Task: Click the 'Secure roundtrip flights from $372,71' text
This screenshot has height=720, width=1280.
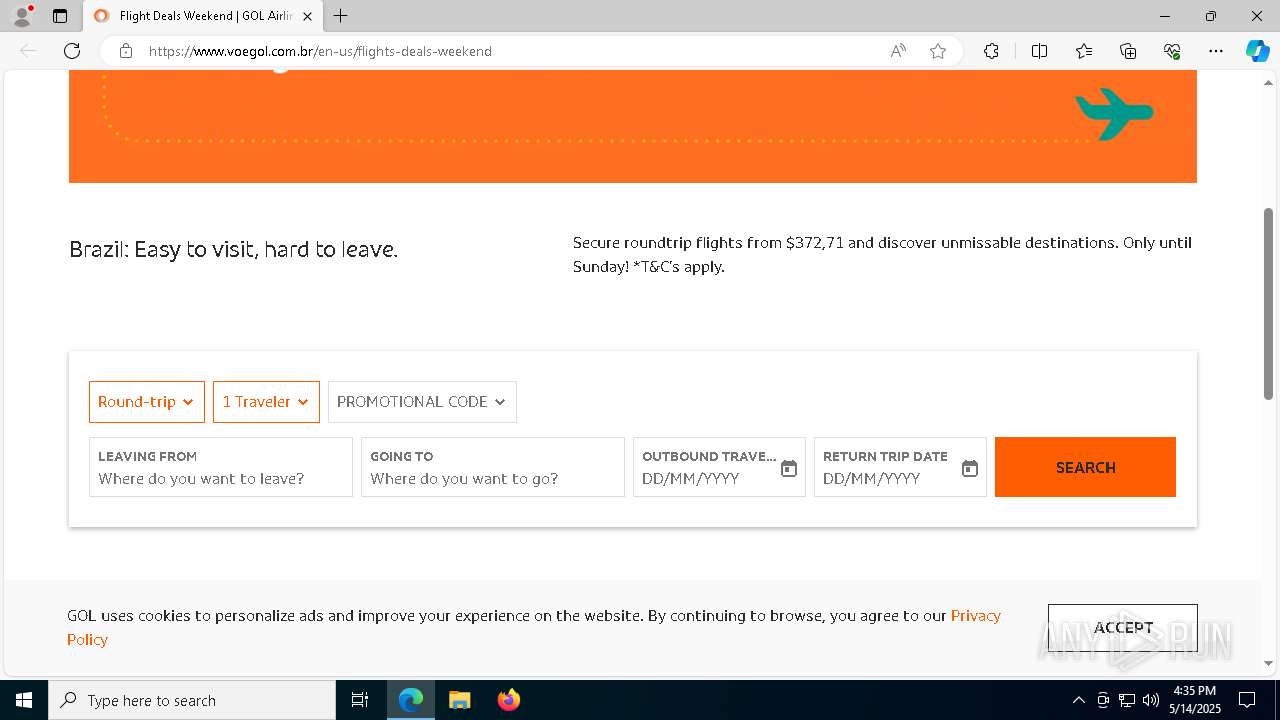Action: [708, 242]
